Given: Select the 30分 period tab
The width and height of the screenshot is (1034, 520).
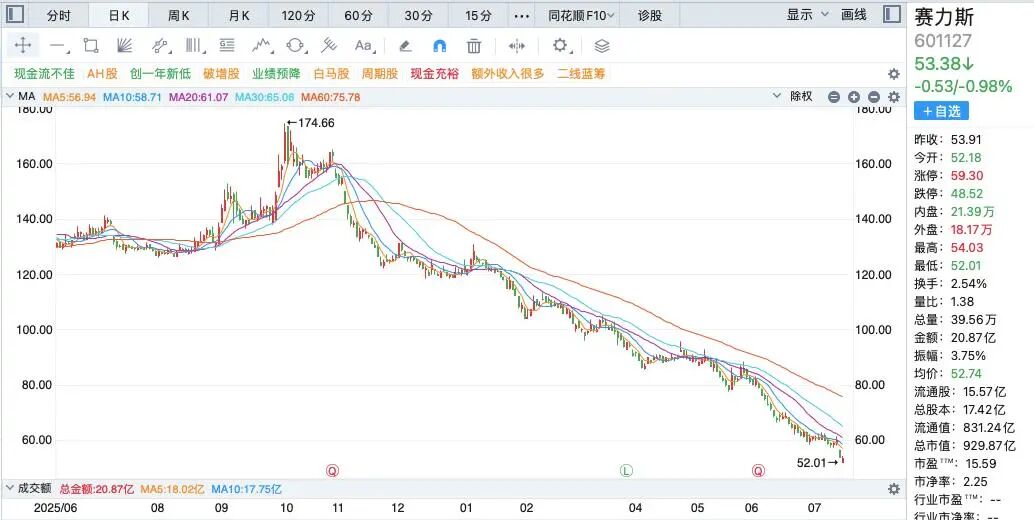Looking at the screenshot, I should [419, 15].
